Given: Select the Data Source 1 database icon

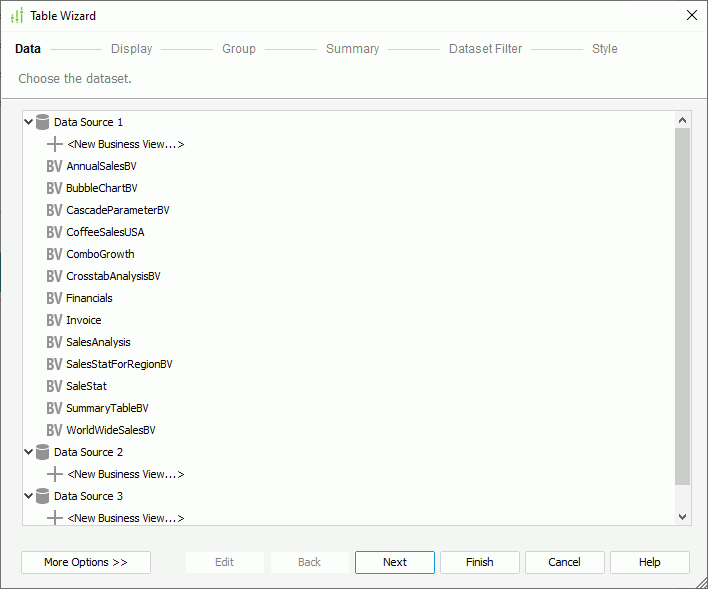Looking at the screenshot, I should [x=42, y=122].
